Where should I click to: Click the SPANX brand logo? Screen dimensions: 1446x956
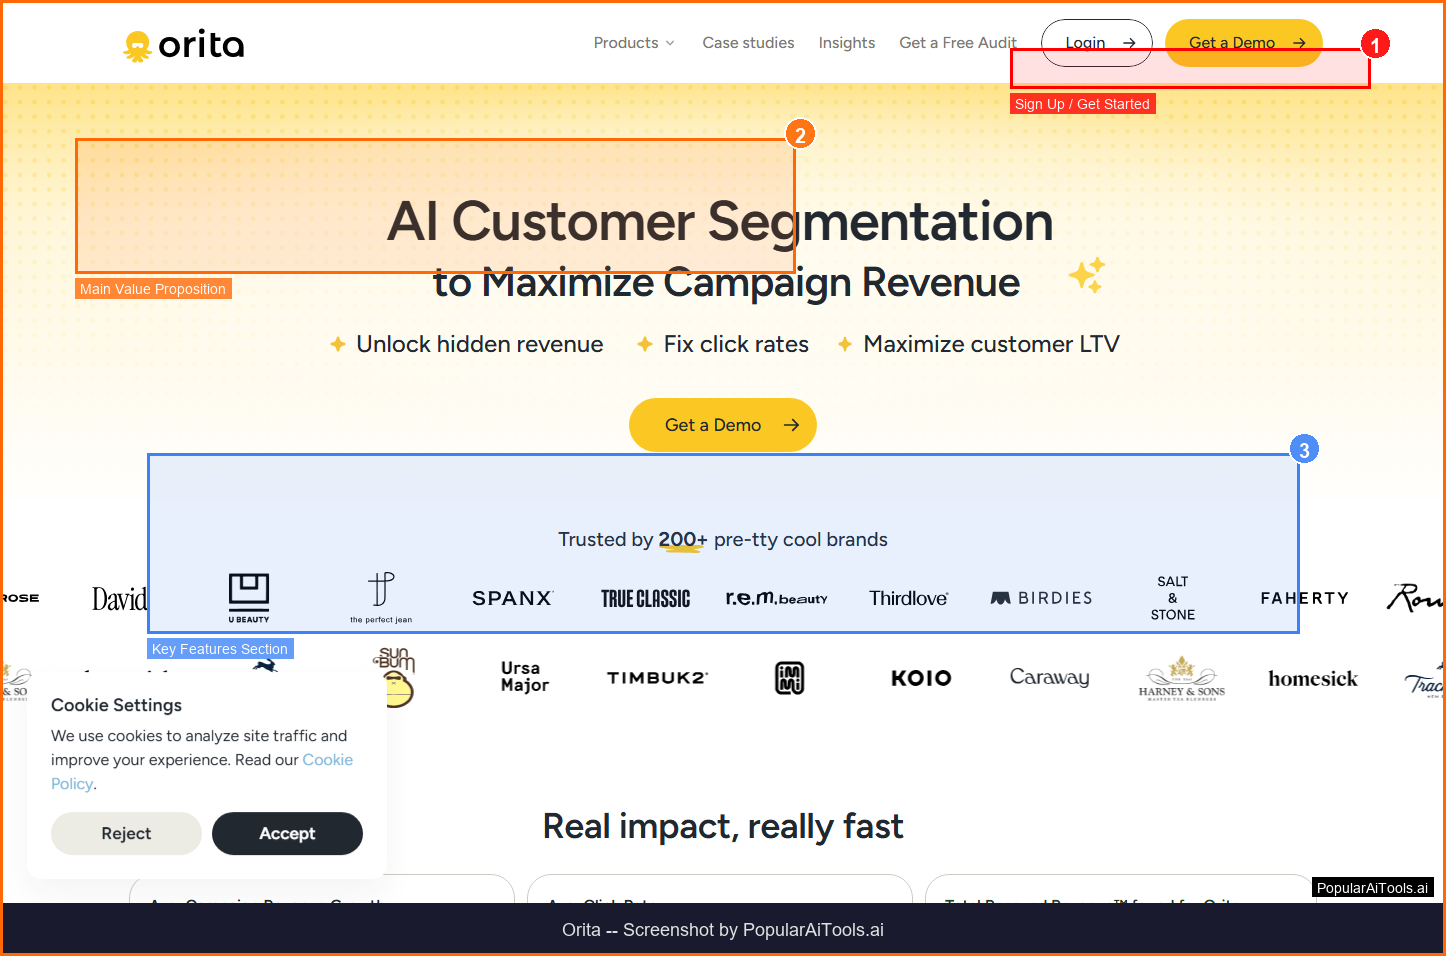click(x=512, y=598)
